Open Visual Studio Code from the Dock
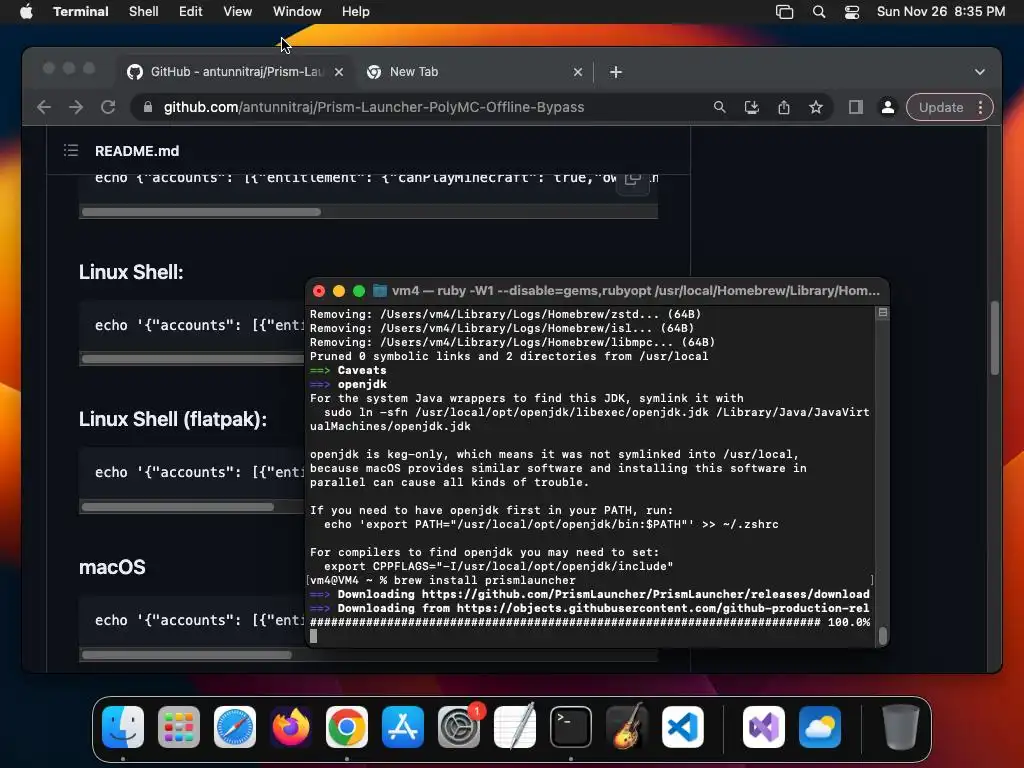The height and width of the screenshot is (768, 1024). pyautogui.click(x=683, y=727)
